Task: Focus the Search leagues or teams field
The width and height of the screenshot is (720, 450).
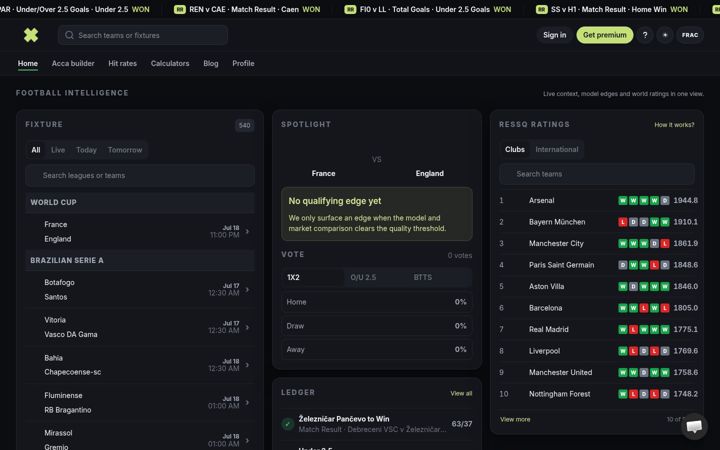Action: (140, 175)
